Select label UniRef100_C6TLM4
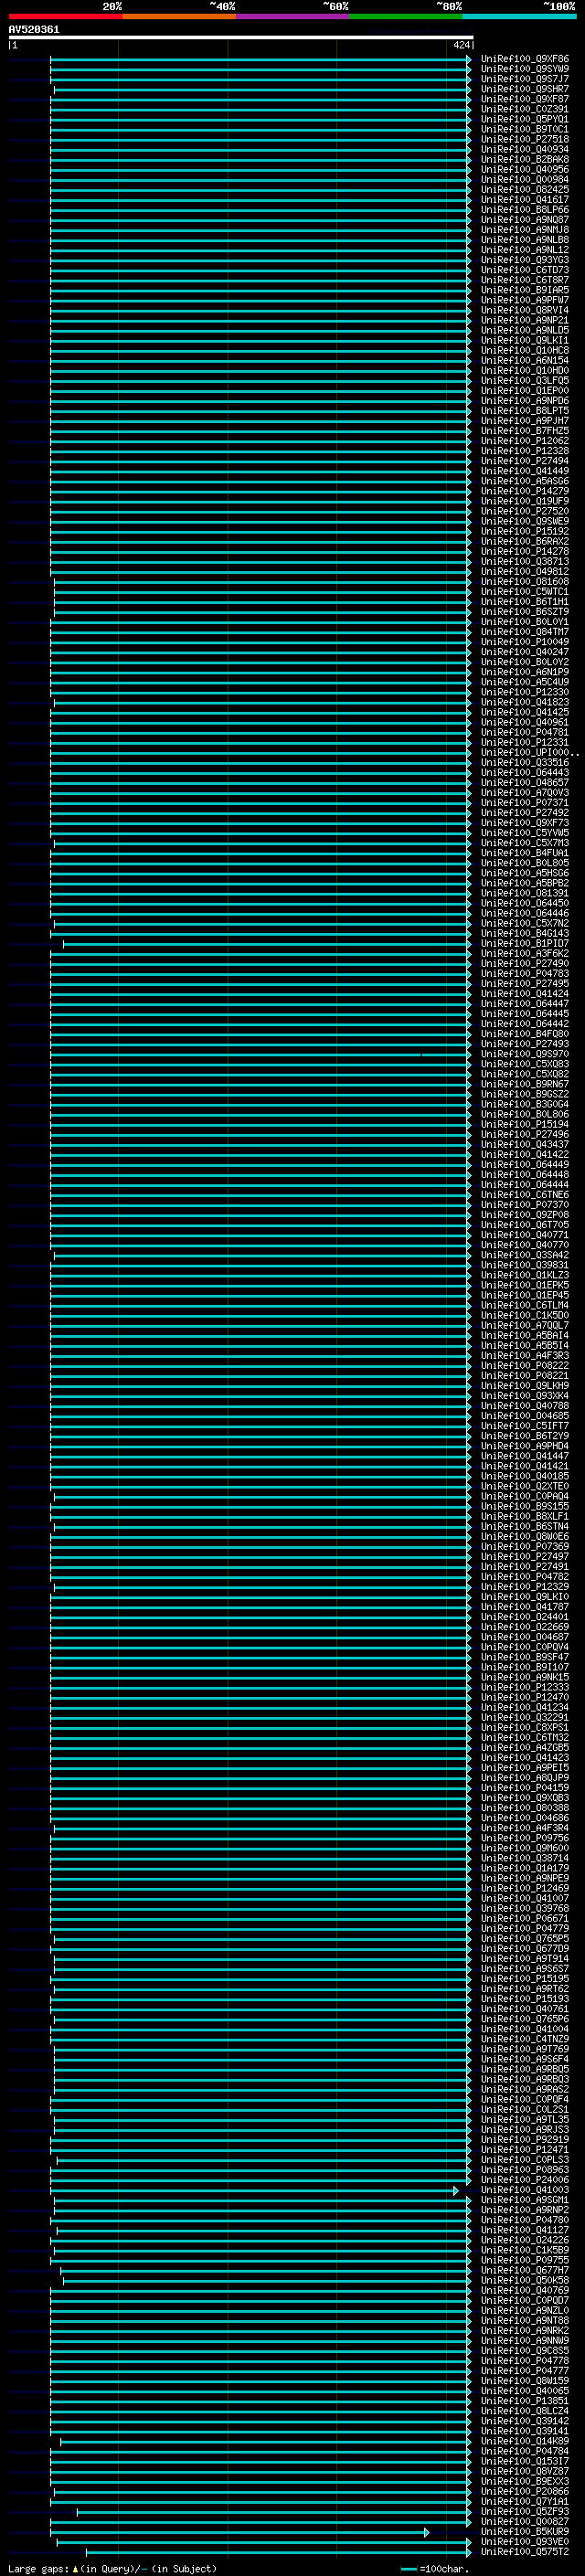The image size is (585, 2576). 525,1305
